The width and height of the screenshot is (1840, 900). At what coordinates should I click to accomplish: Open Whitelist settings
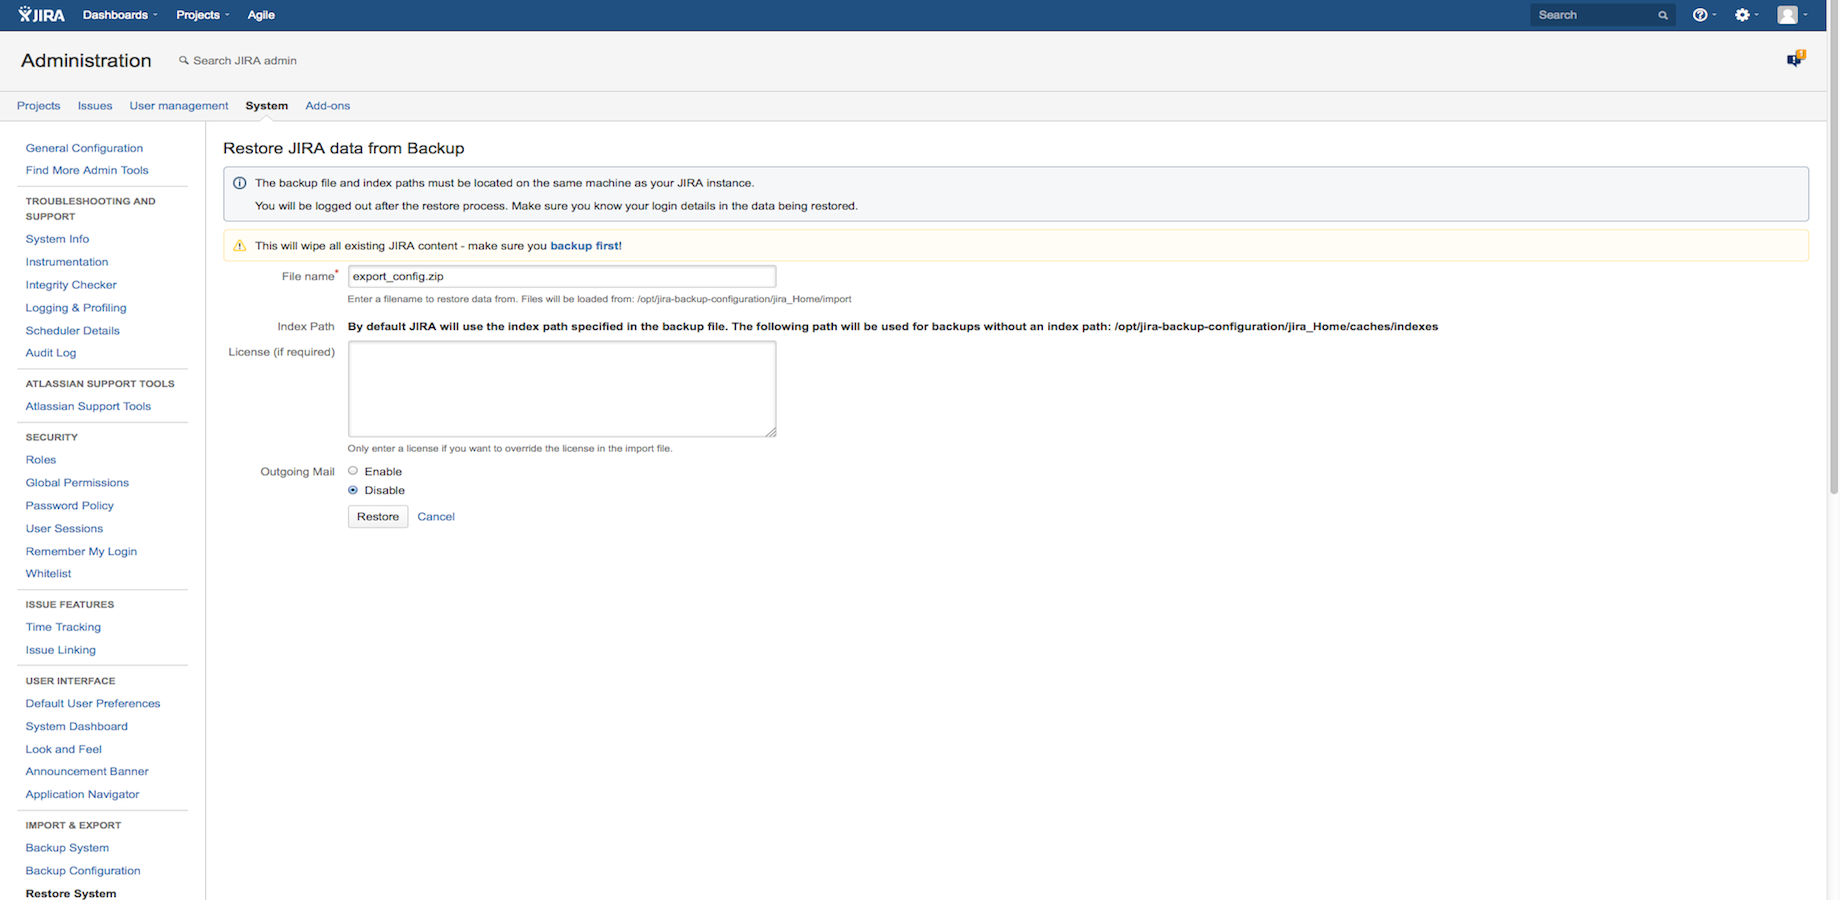[x=48, y=574]
